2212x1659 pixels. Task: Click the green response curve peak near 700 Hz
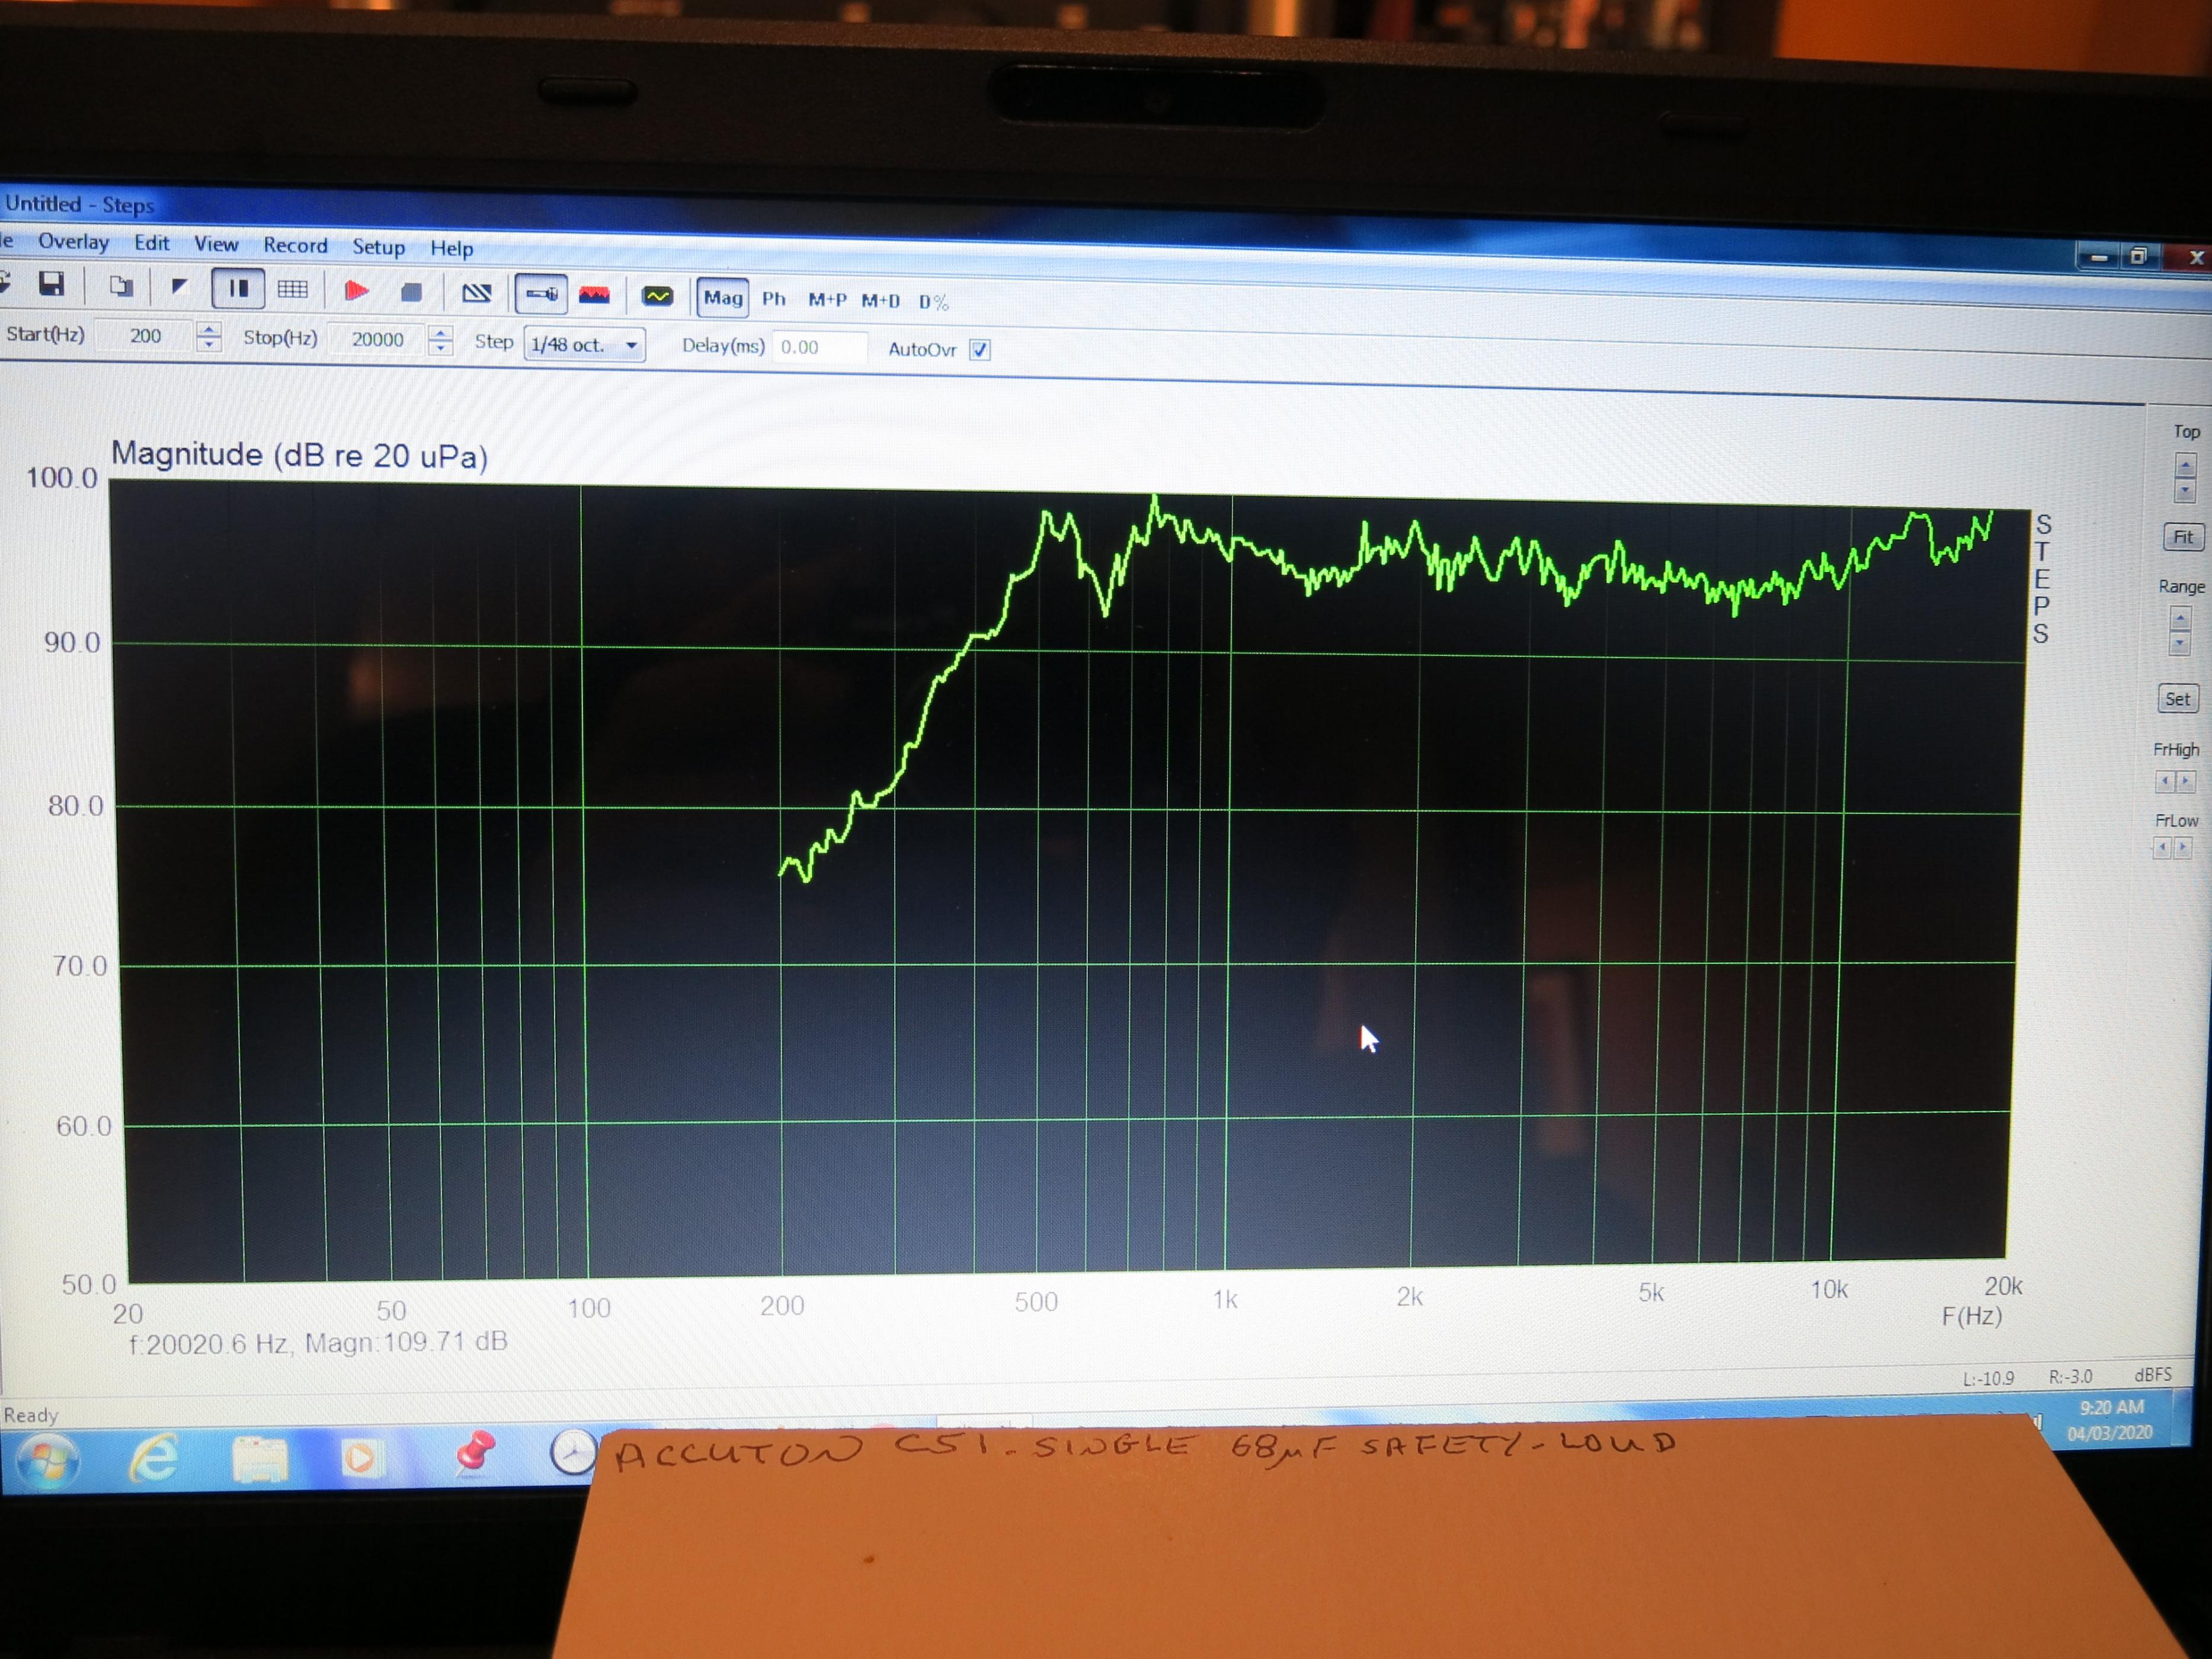click(x=1155, y=499)
